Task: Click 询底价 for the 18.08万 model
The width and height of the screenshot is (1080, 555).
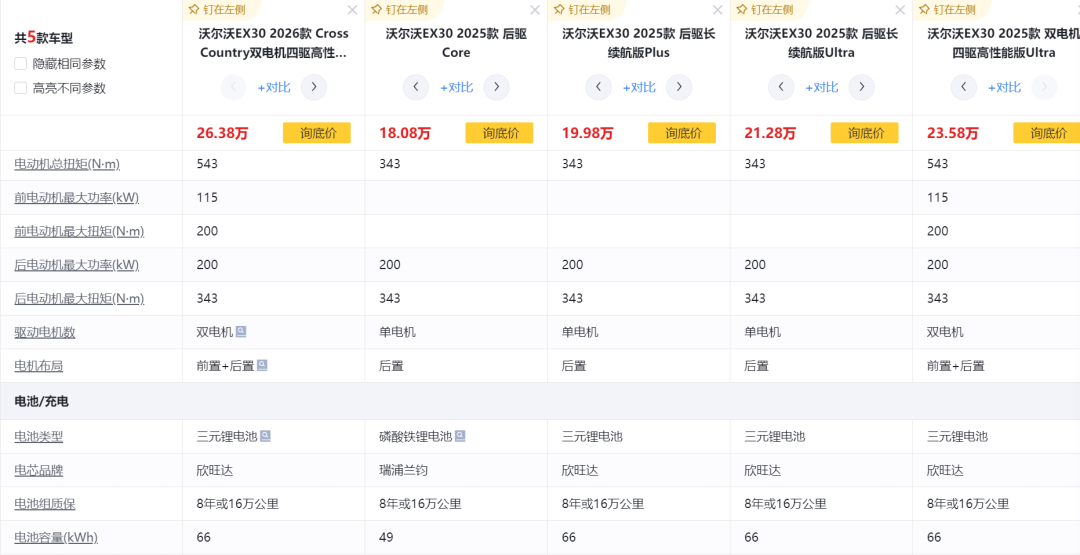Action: pos(499,133)
